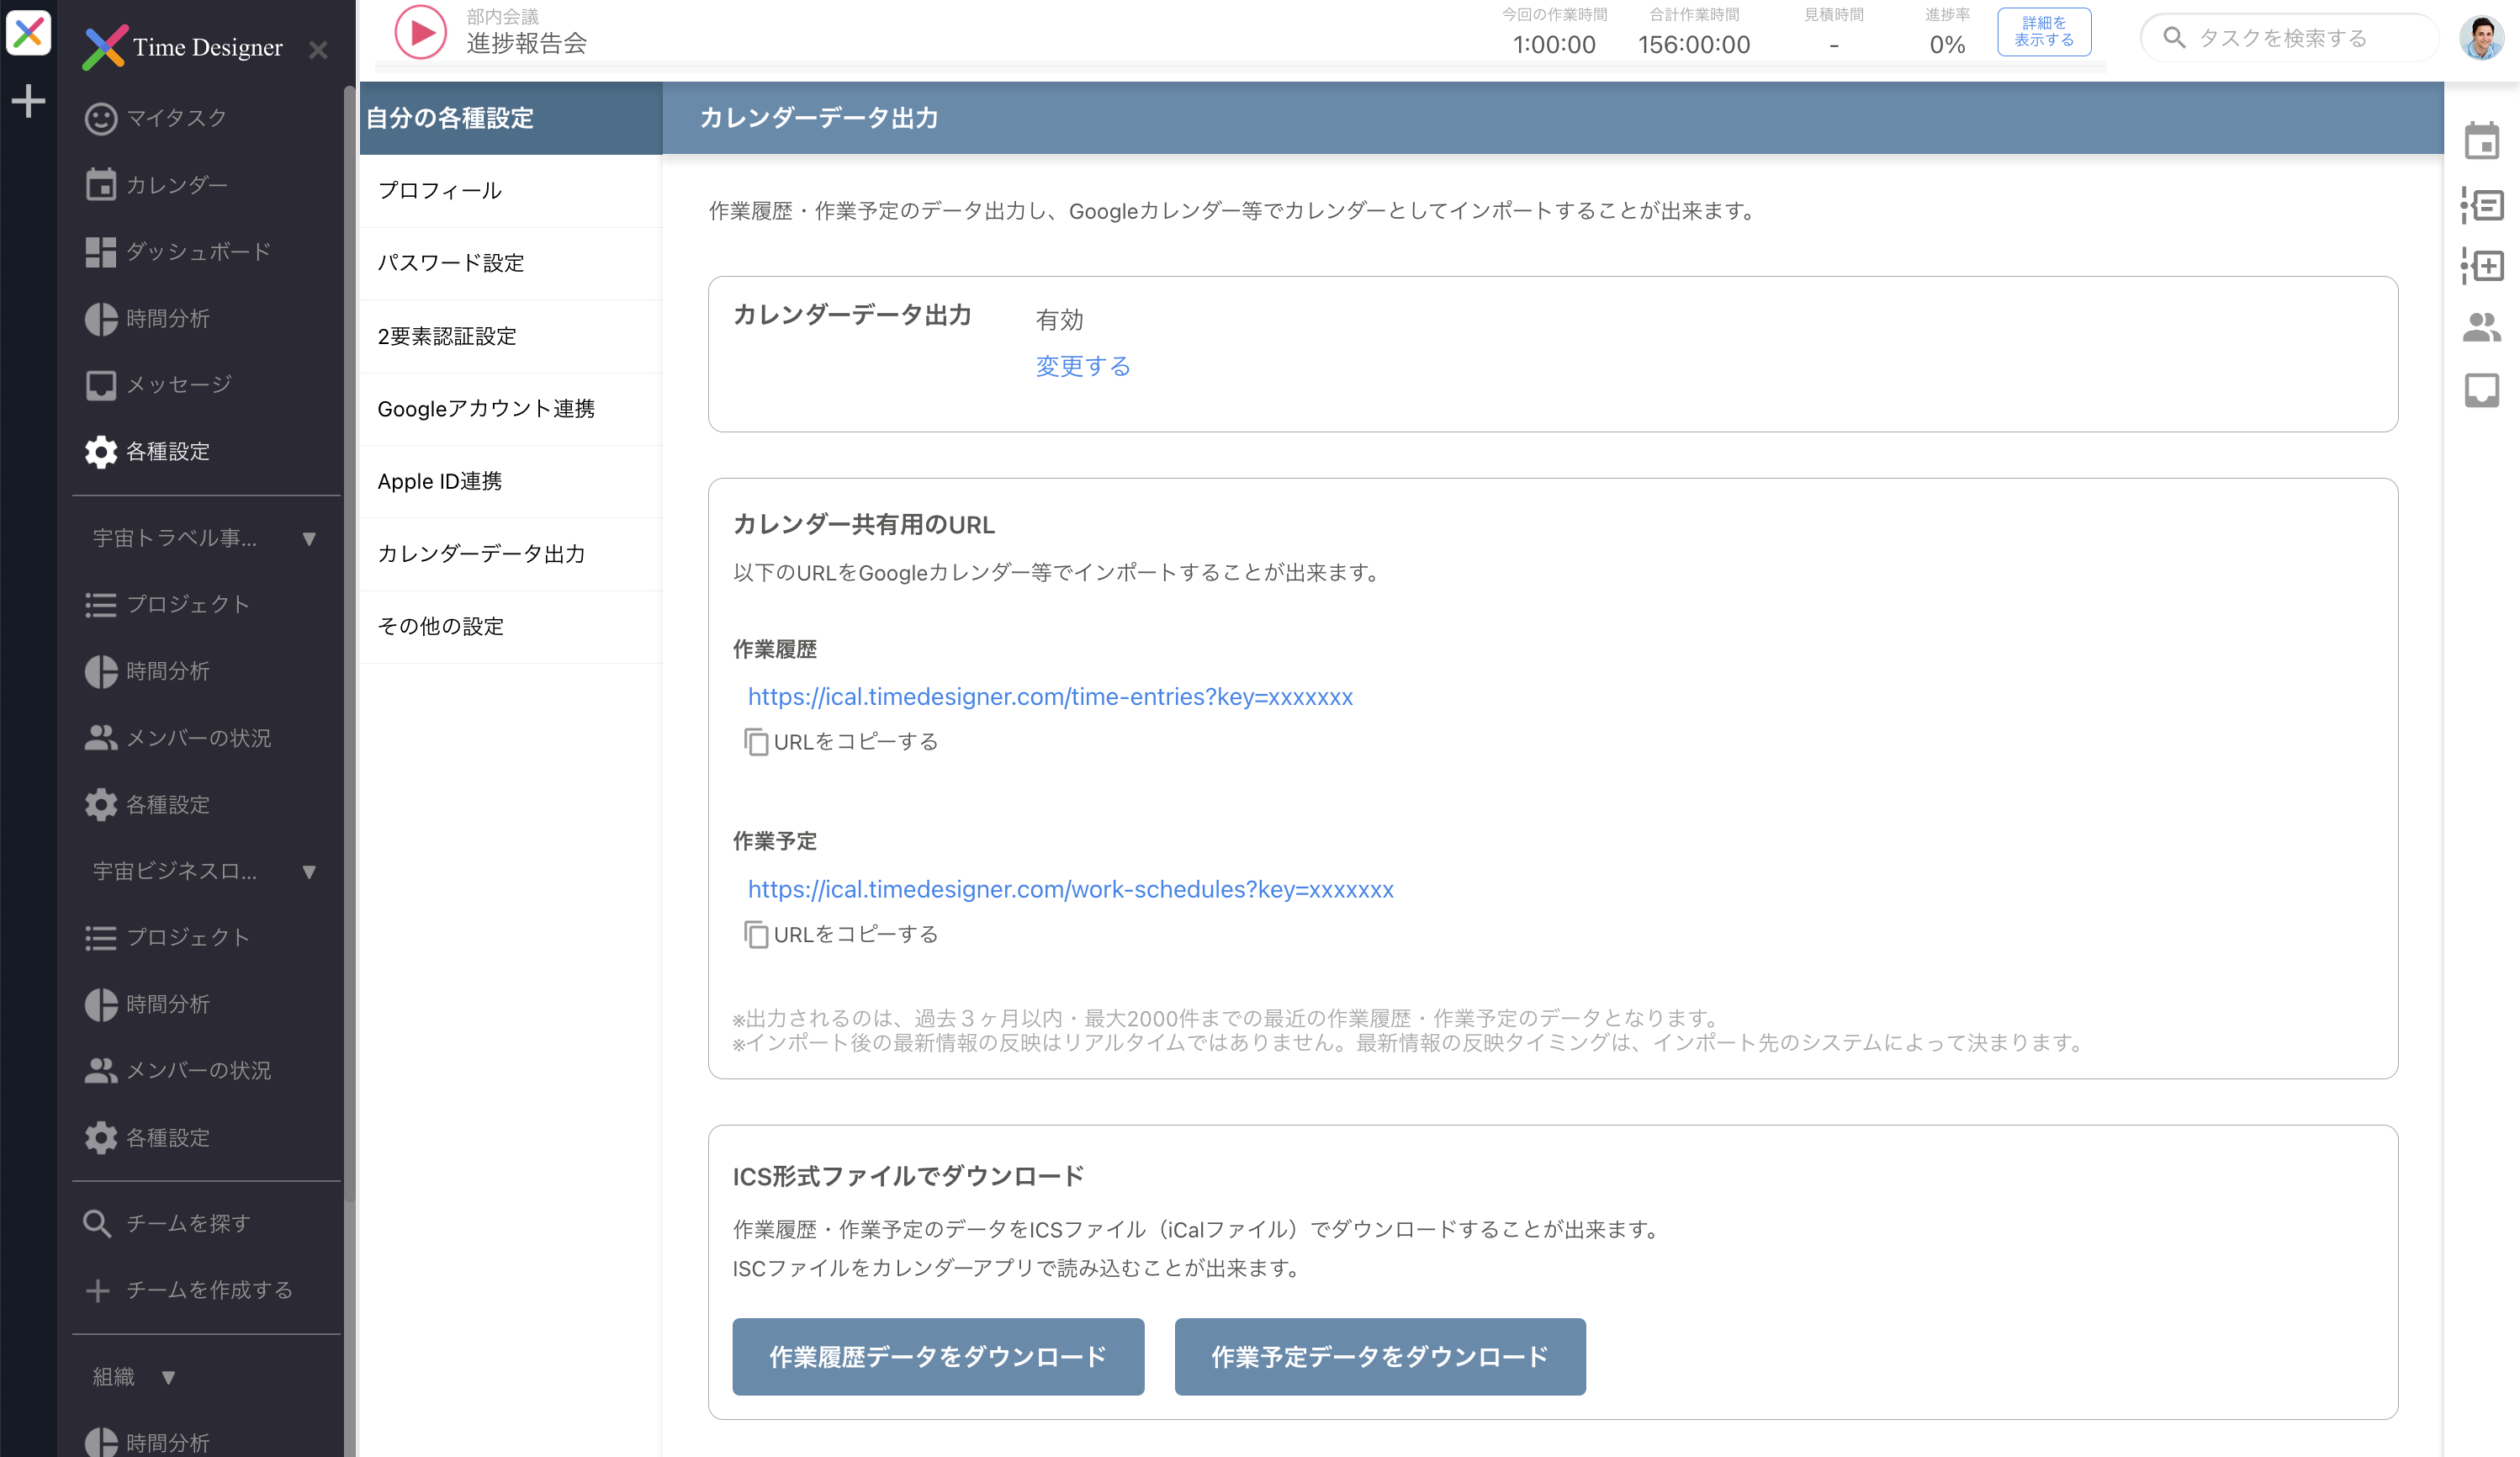Click the メンバーの状況 people icon
Screen dimensions: 2520x1457
[101, 738]
